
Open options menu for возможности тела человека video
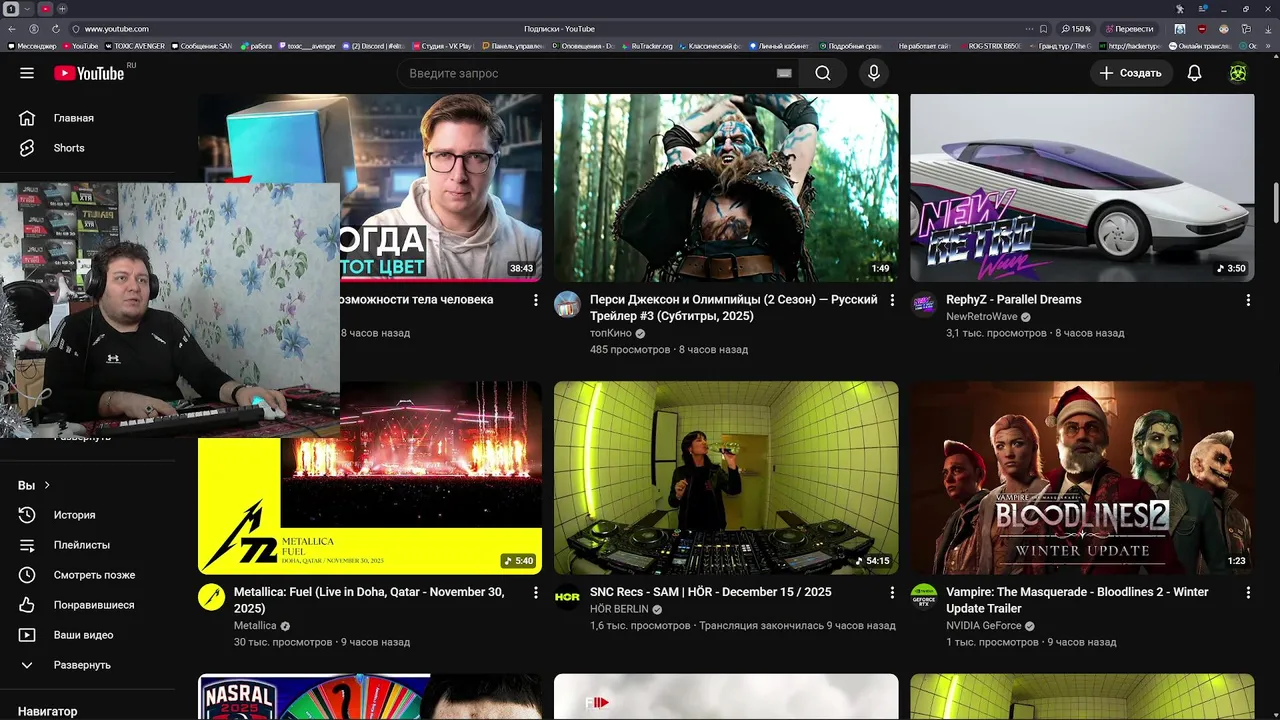536,300
